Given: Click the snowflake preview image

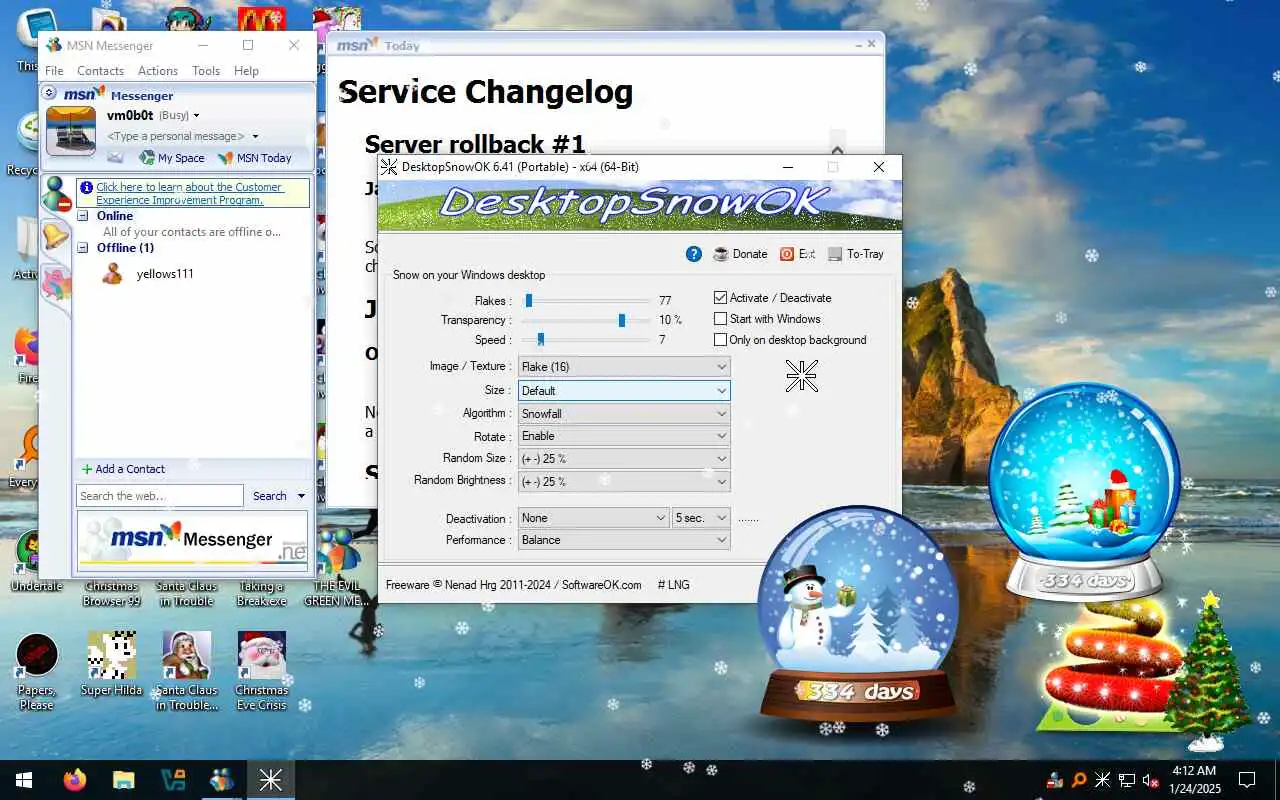Looking at the screenshot, I should (x=802, y=376).
